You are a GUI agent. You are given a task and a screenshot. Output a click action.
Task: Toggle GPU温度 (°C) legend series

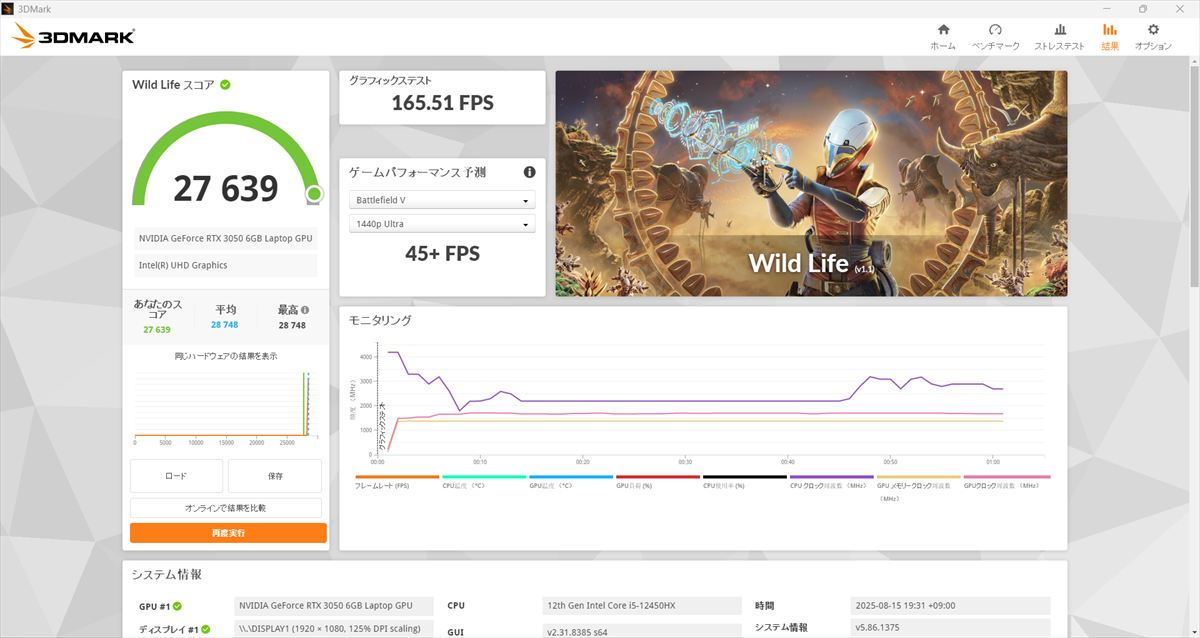[x=571, y=484]
